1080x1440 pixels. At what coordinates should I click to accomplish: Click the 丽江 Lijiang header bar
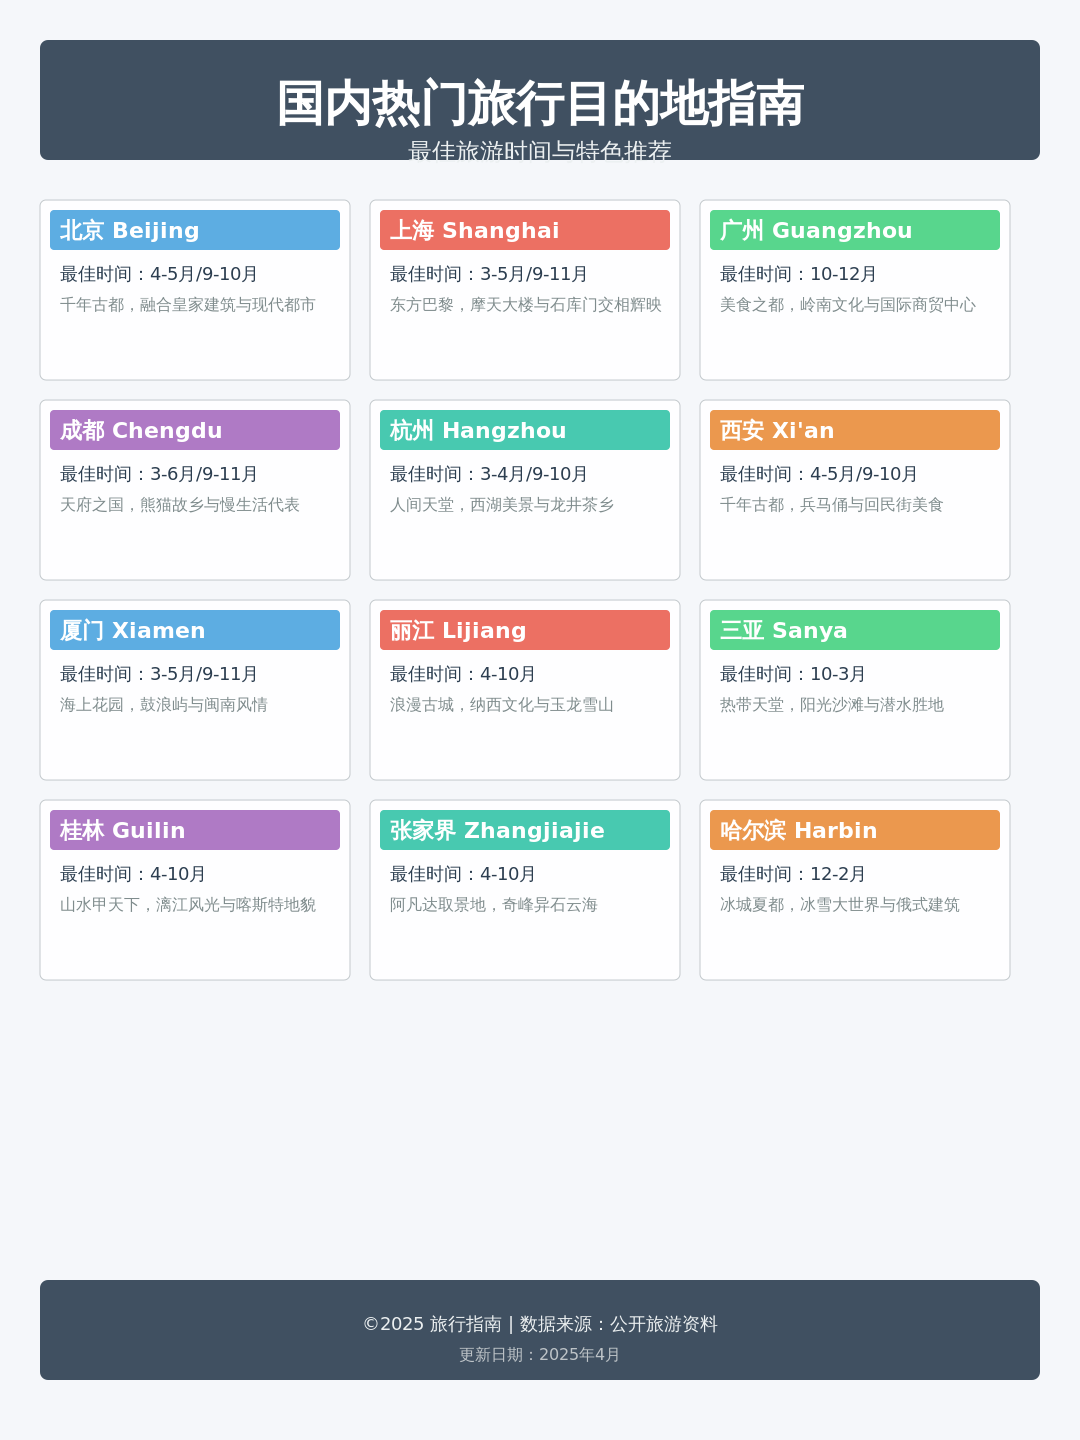[x=525, y=630]
